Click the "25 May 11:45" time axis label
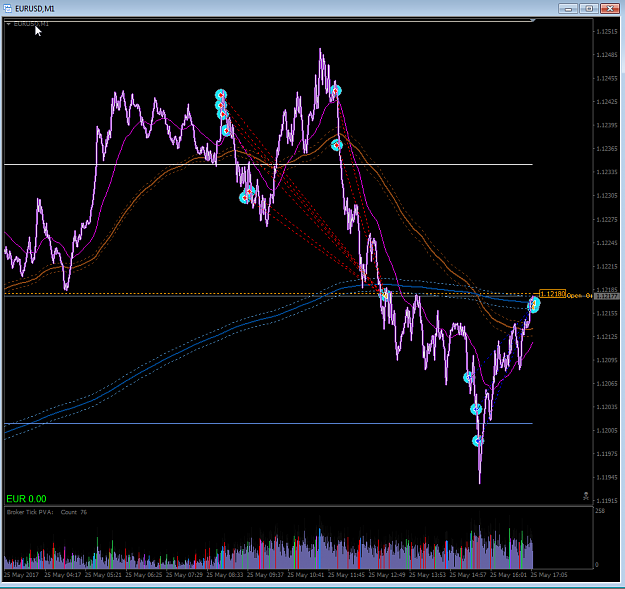This screenshot has width=625, height=589. coord(346,575)
